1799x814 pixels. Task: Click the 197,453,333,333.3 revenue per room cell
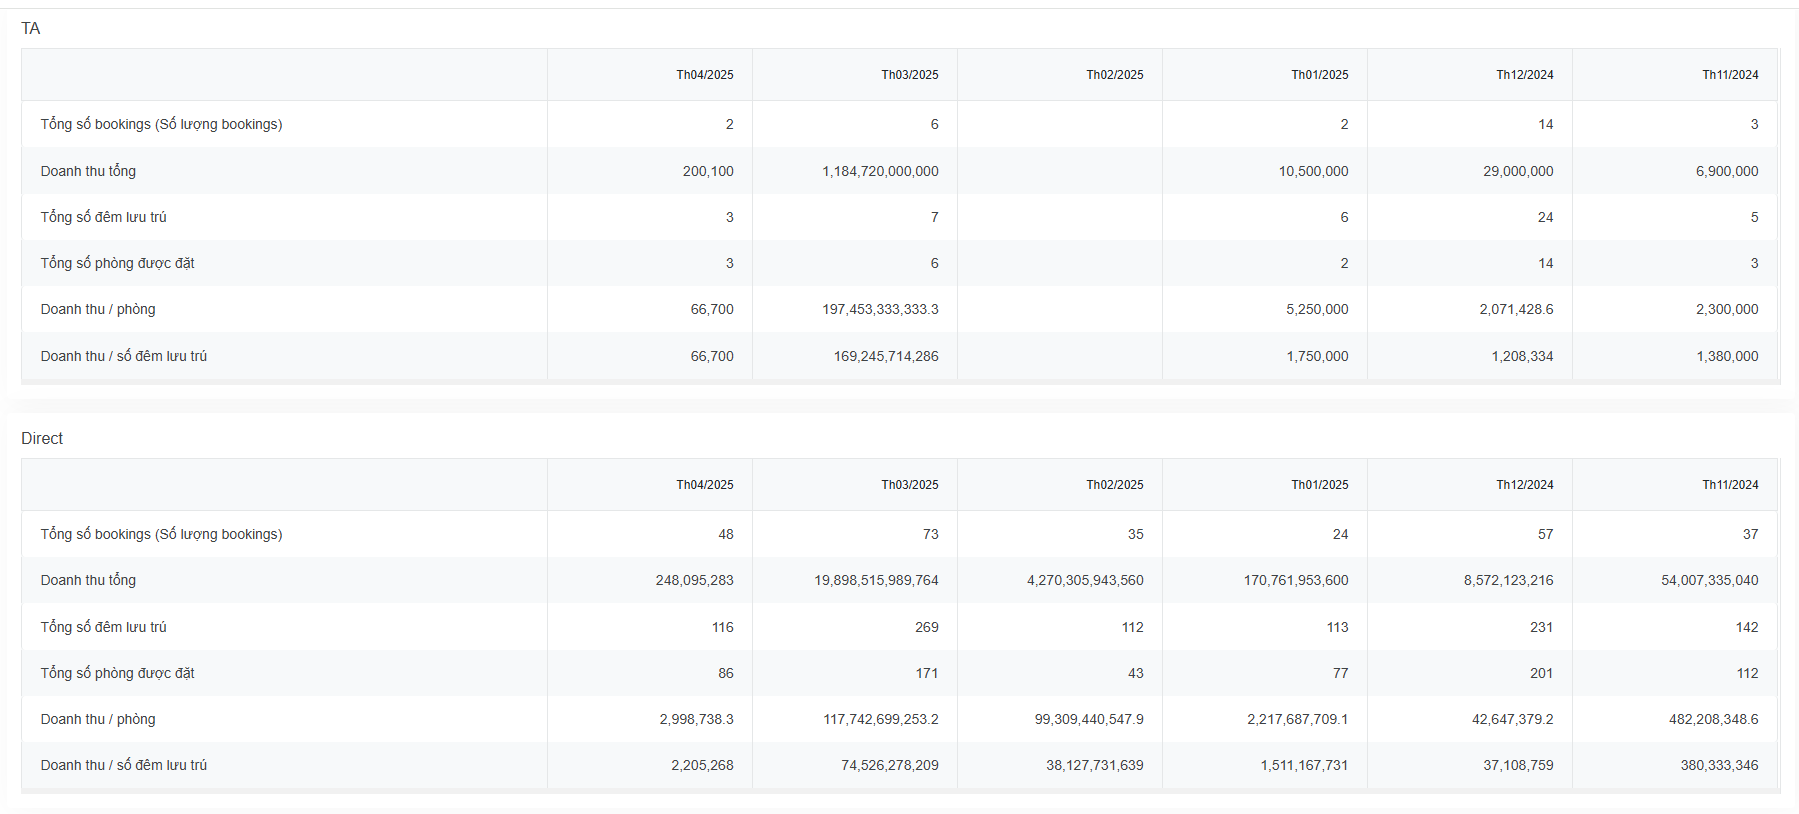click(x=880, y=309)
